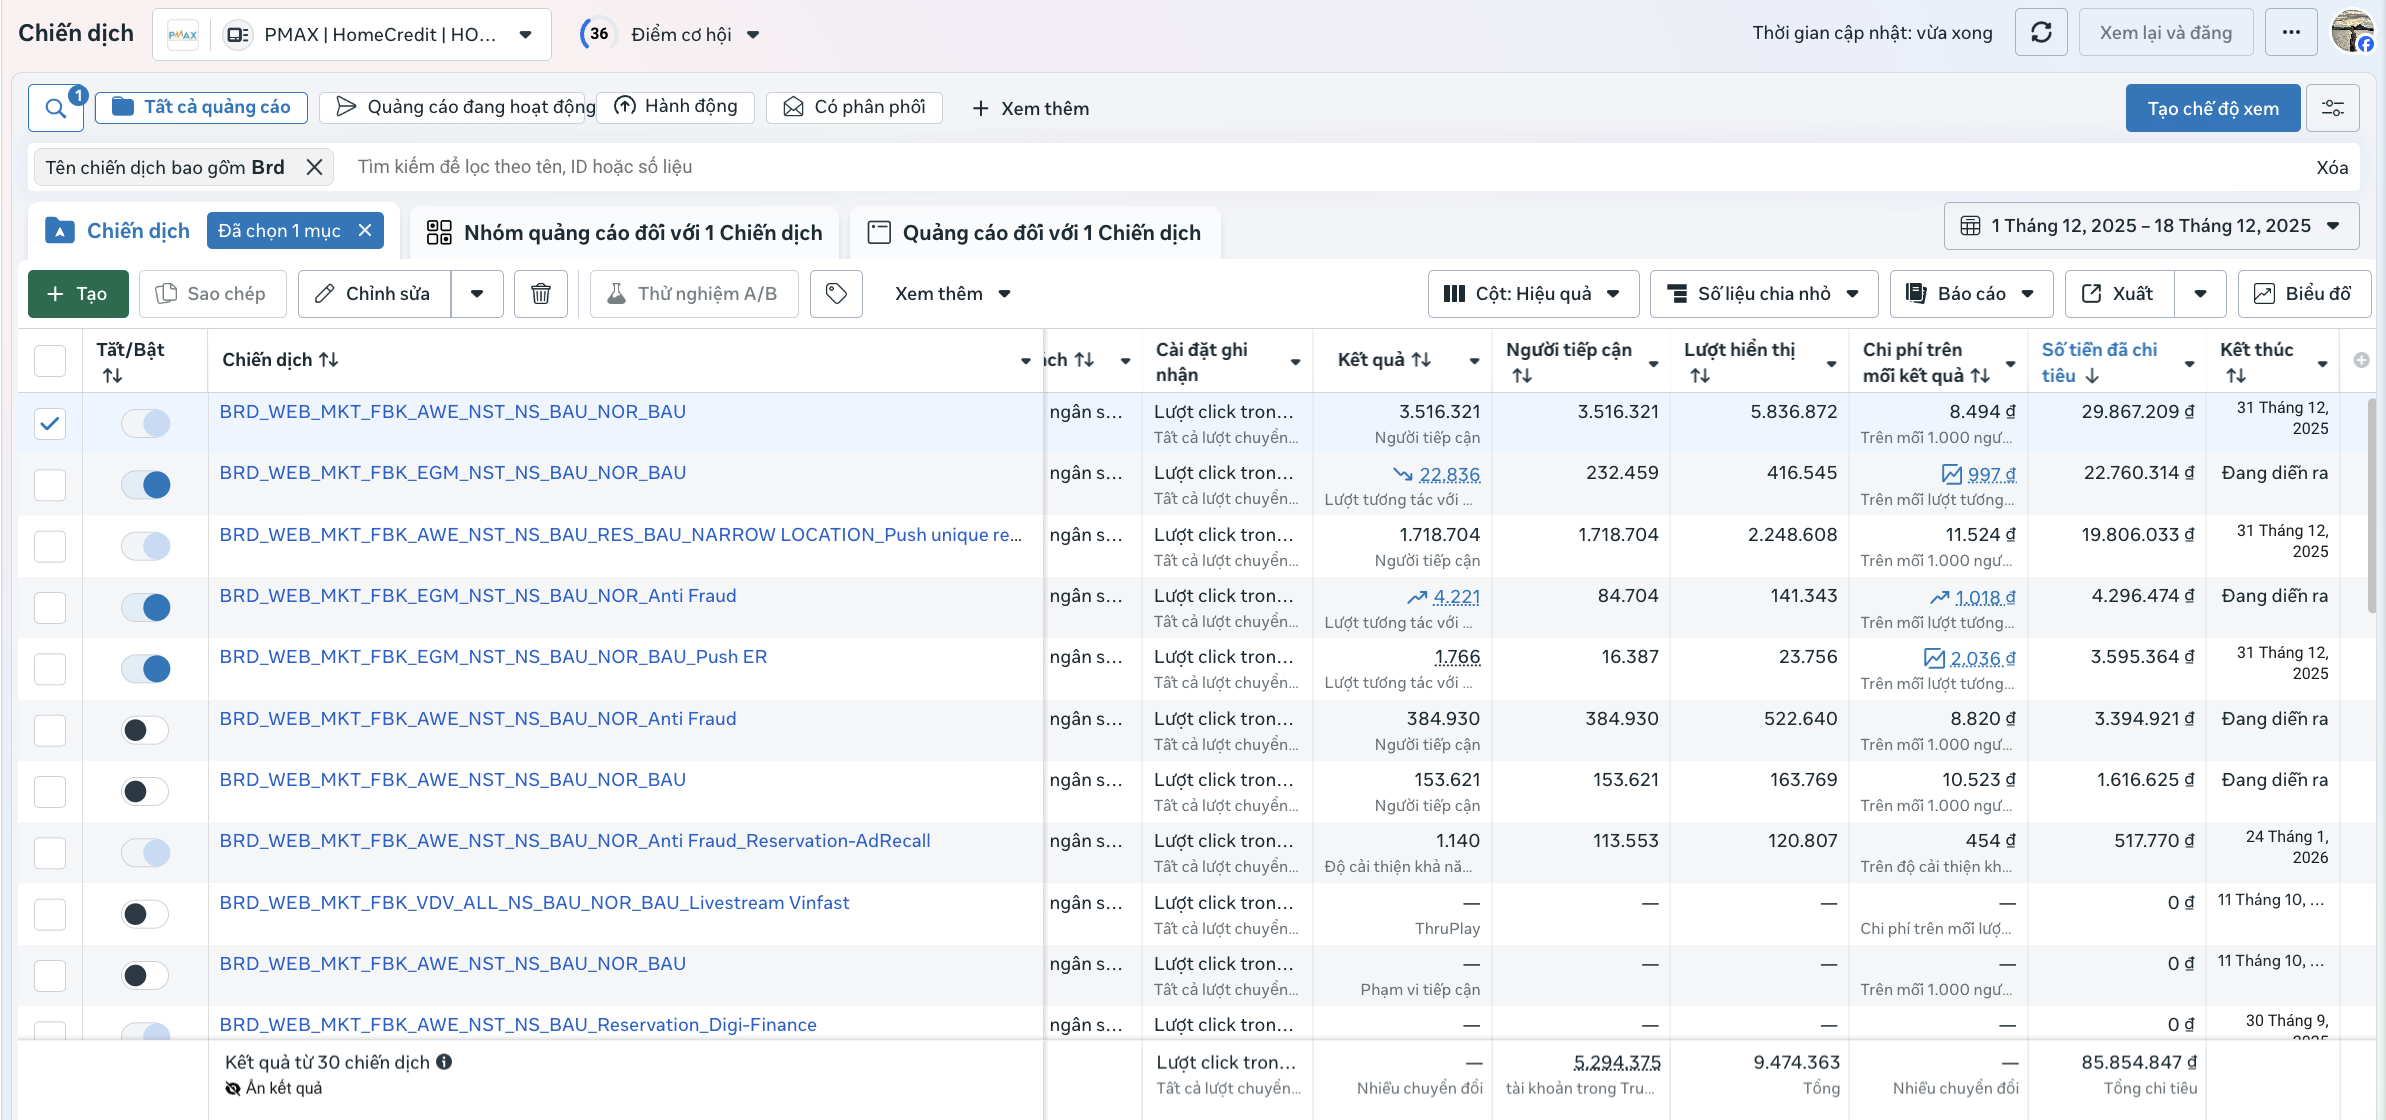
Task: Click the green Tạo create button
Action: click(x=78, y=294)
